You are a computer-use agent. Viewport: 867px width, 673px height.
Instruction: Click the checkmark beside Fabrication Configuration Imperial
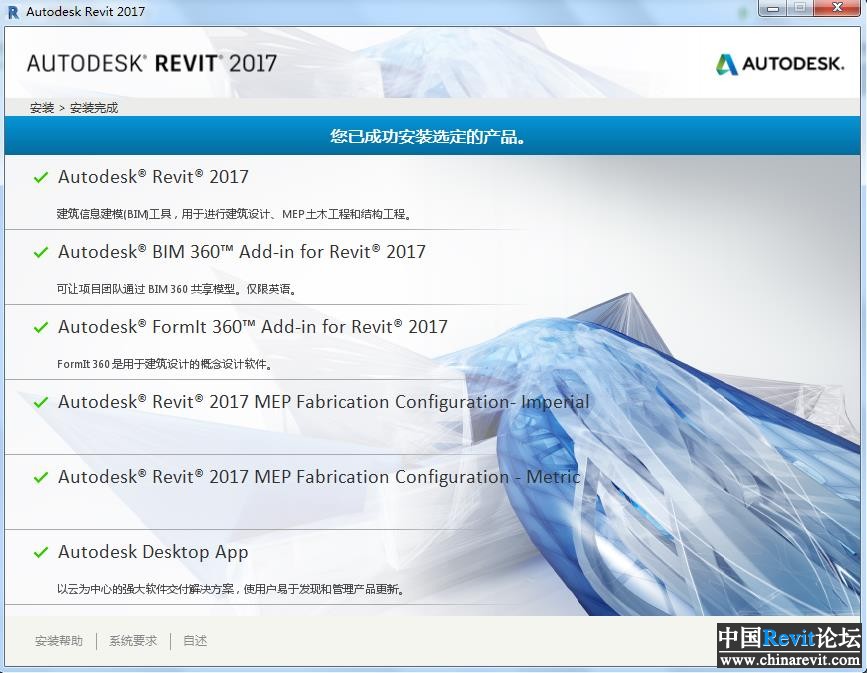tap(41, 402)
